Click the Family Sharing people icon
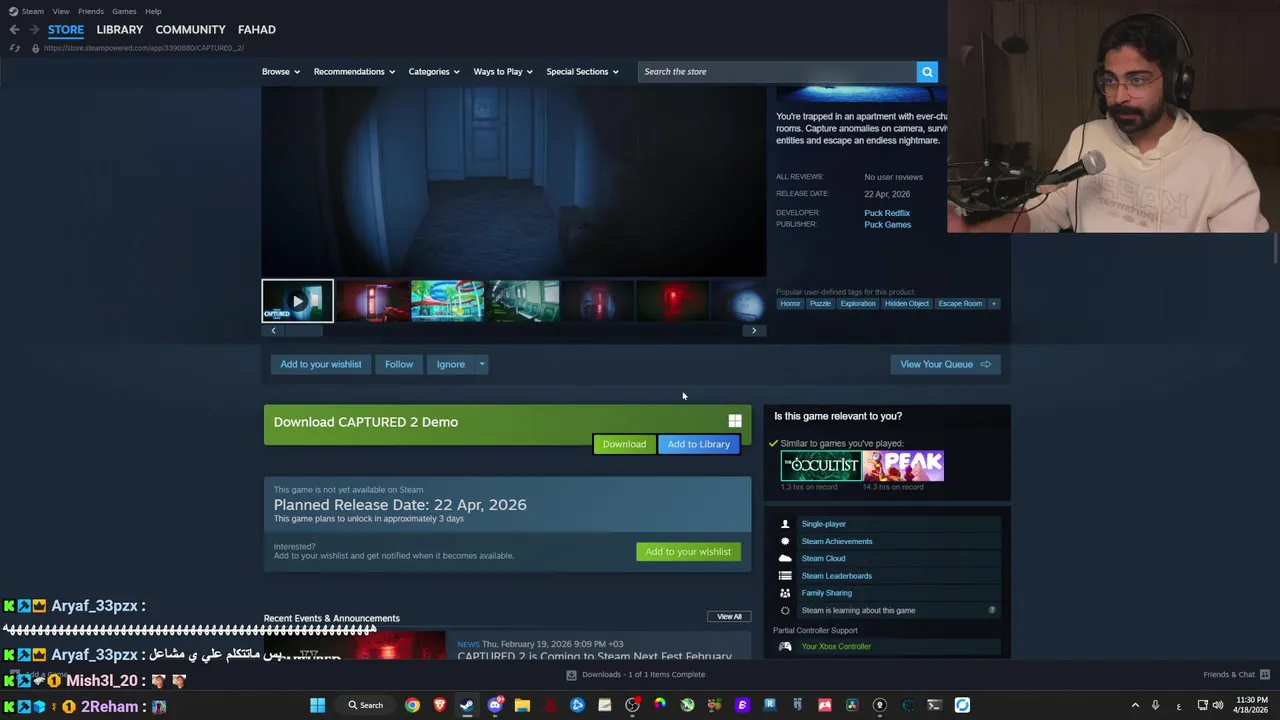 (785, 593)
